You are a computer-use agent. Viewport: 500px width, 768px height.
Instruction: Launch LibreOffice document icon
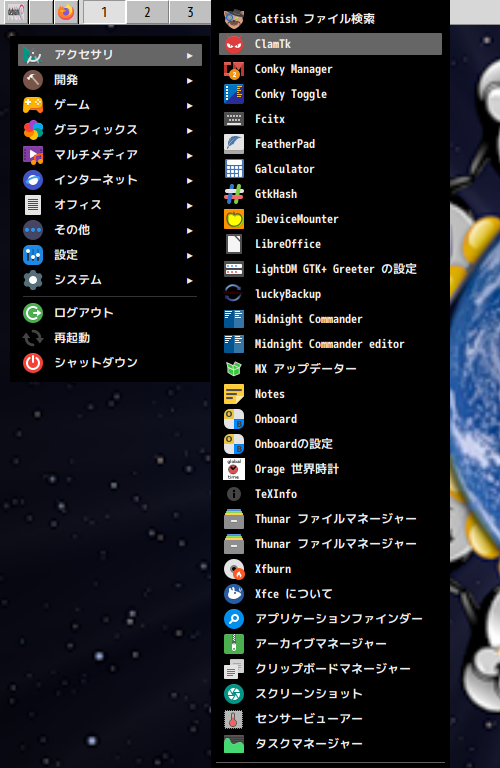pos(234,244)
